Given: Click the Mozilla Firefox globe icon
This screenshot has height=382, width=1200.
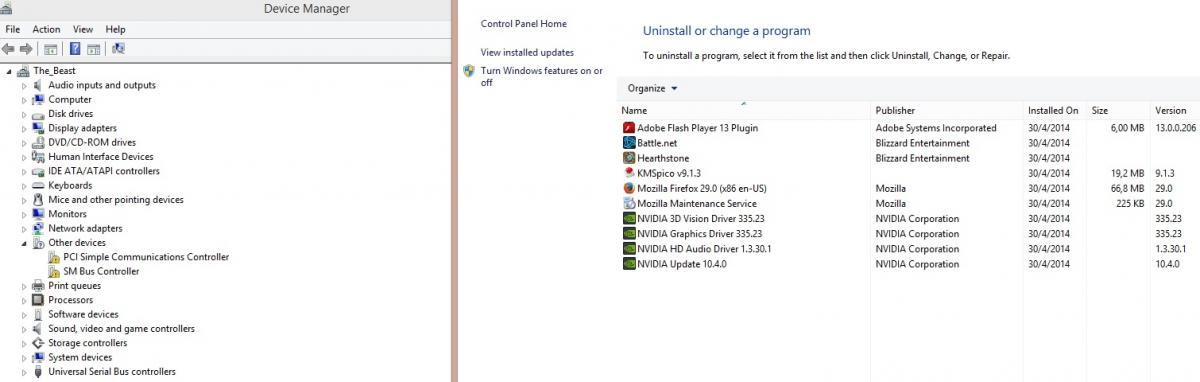Looking at the screenshot, I should 629,188.
